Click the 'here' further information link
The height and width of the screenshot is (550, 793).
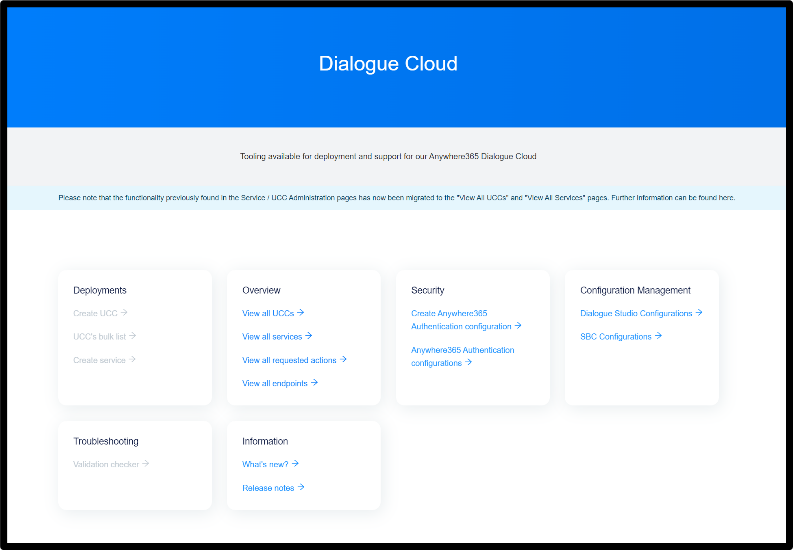726,198
